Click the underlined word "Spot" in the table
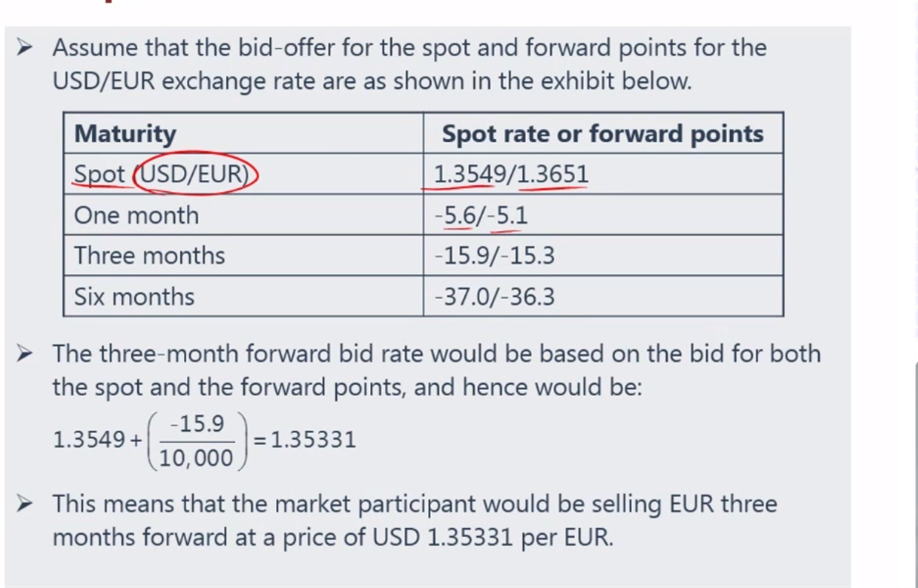 [x=99, y=175]
